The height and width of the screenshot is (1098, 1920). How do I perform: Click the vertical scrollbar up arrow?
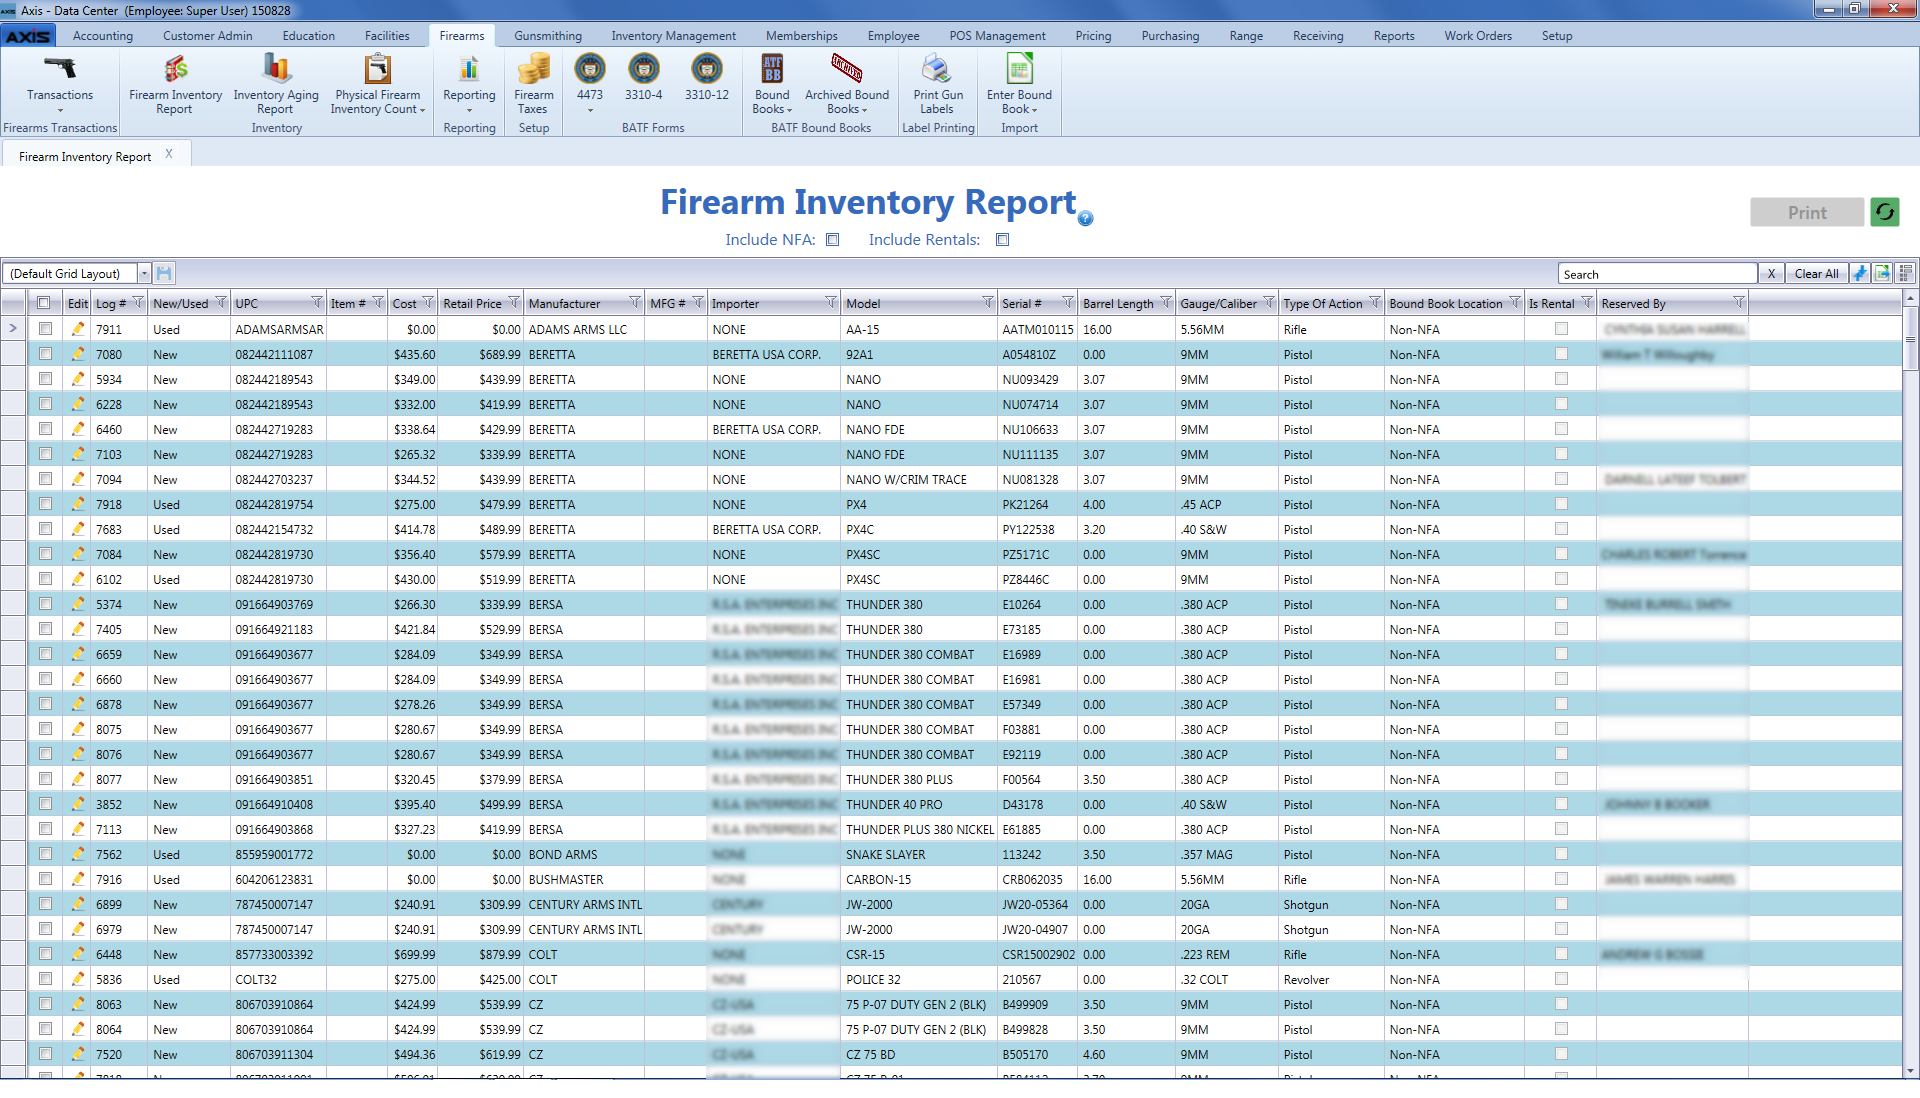point(1910,298)
